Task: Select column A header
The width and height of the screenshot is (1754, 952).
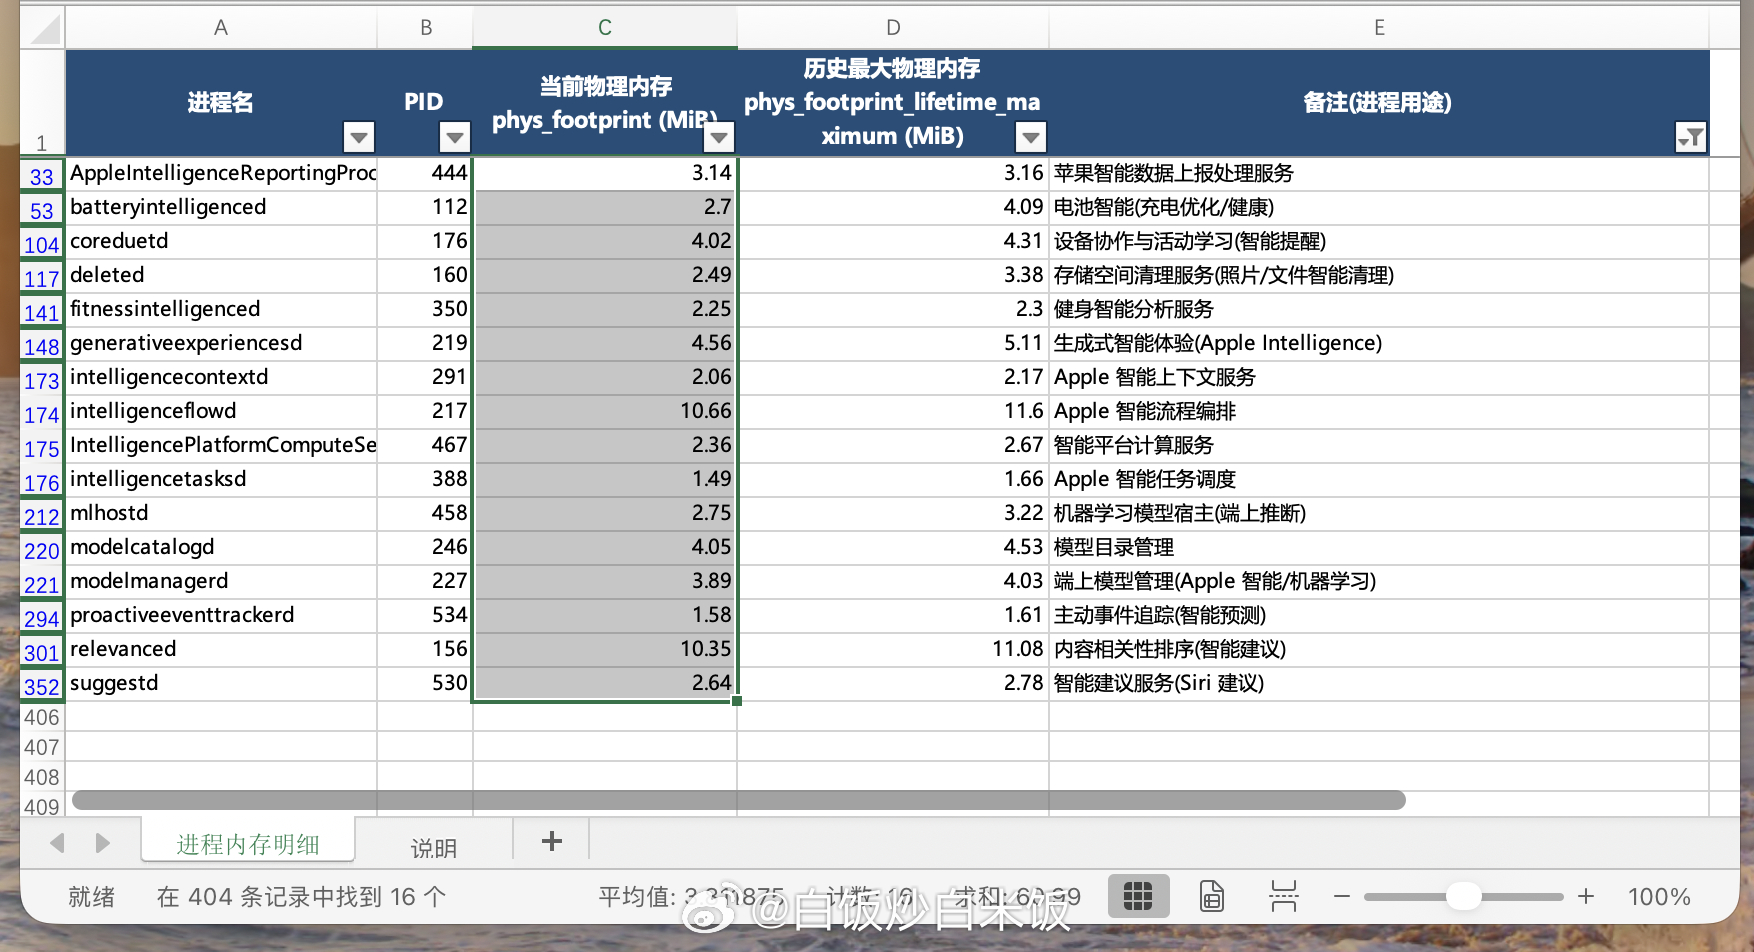Action: [x=221, y=28]
